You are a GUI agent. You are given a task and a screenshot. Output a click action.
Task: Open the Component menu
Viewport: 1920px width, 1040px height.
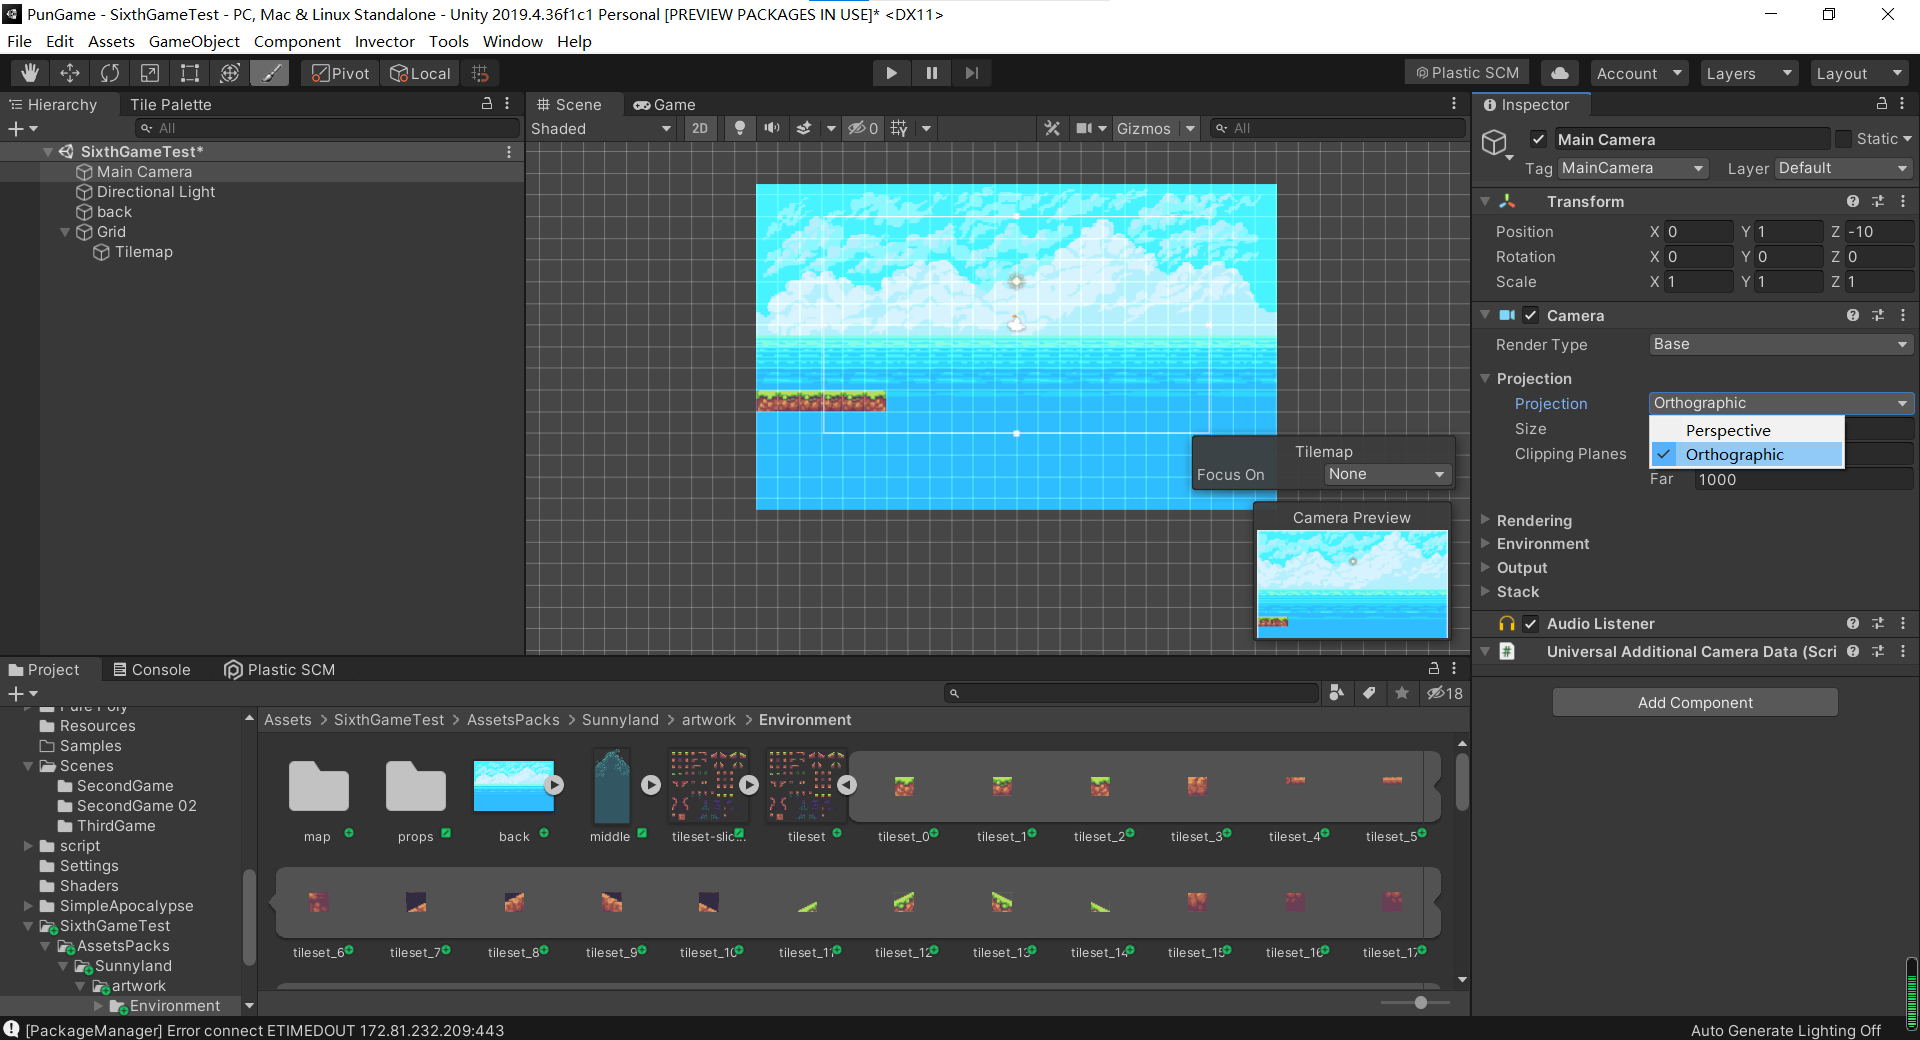point(297,41)
